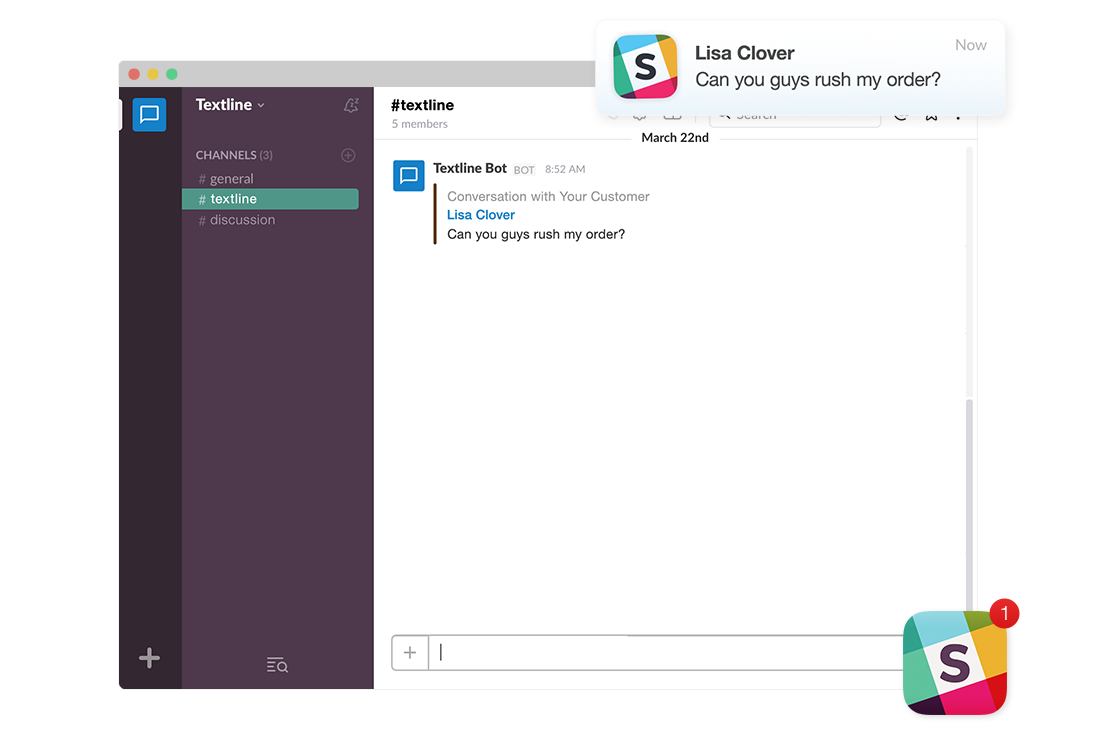The width and height of the screenshot is (1096, 730).
Task: Open Slack from the dock icon with the badge
Action: coord(955,662)
